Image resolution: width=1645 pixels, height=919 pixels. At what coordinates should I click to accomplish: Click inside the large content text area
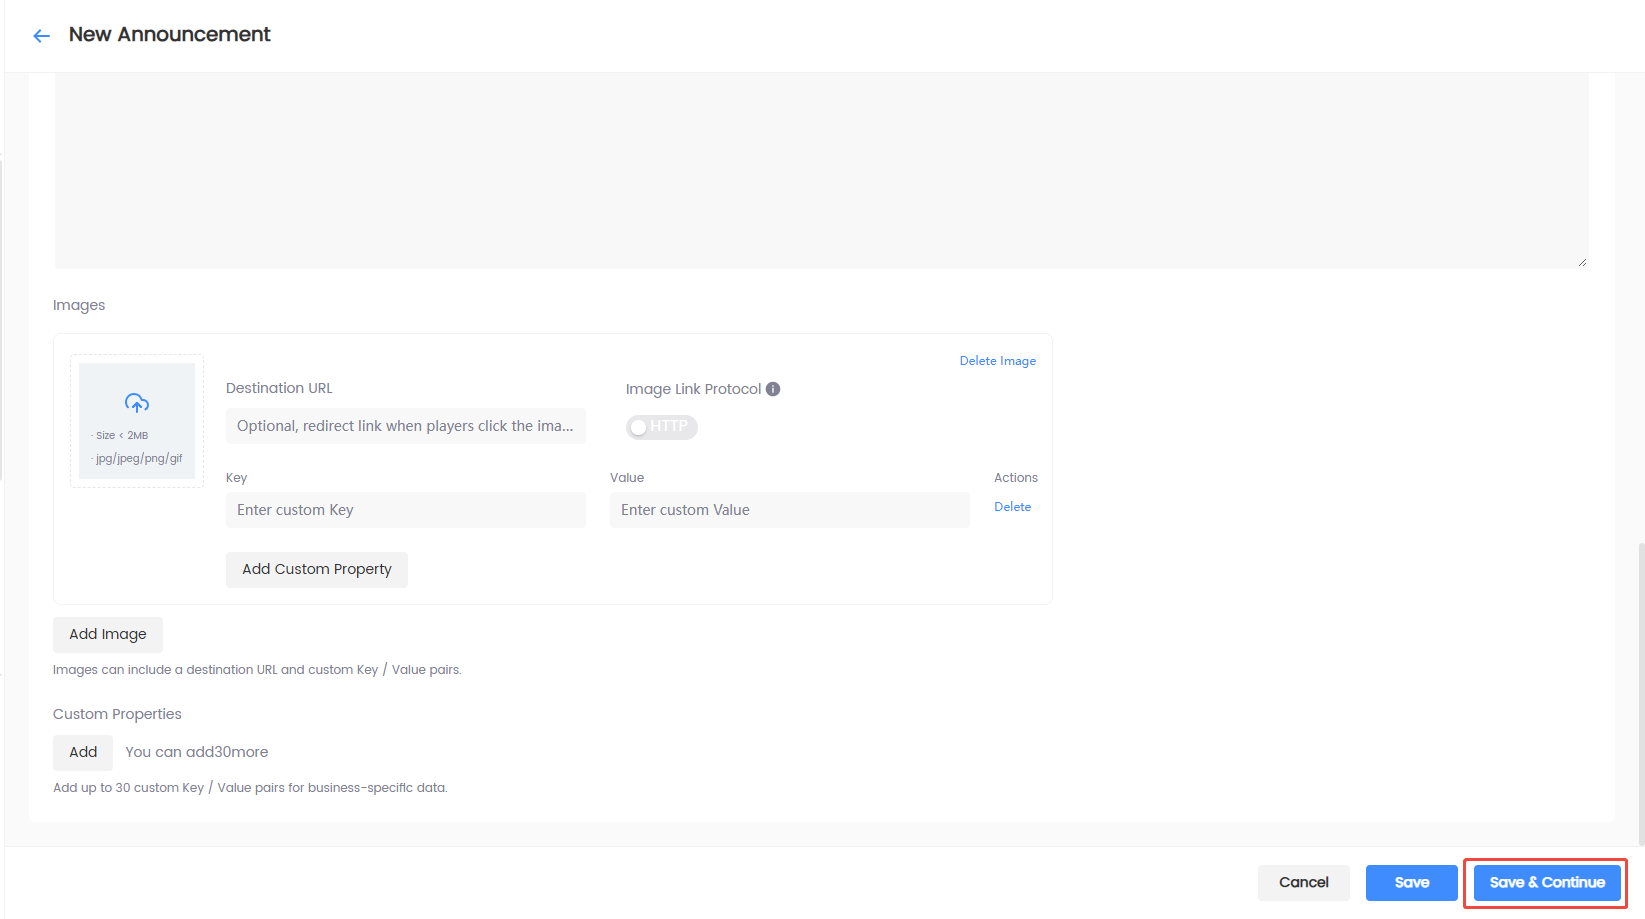coord(821,170)
